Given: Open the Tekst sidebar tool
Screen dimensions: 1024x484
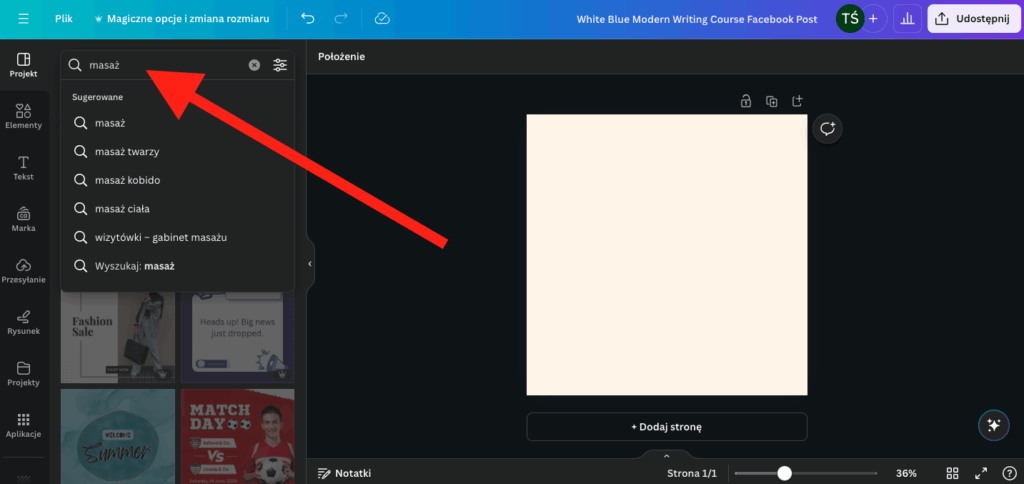Looking at the screenshot, I should pos(24,168).
